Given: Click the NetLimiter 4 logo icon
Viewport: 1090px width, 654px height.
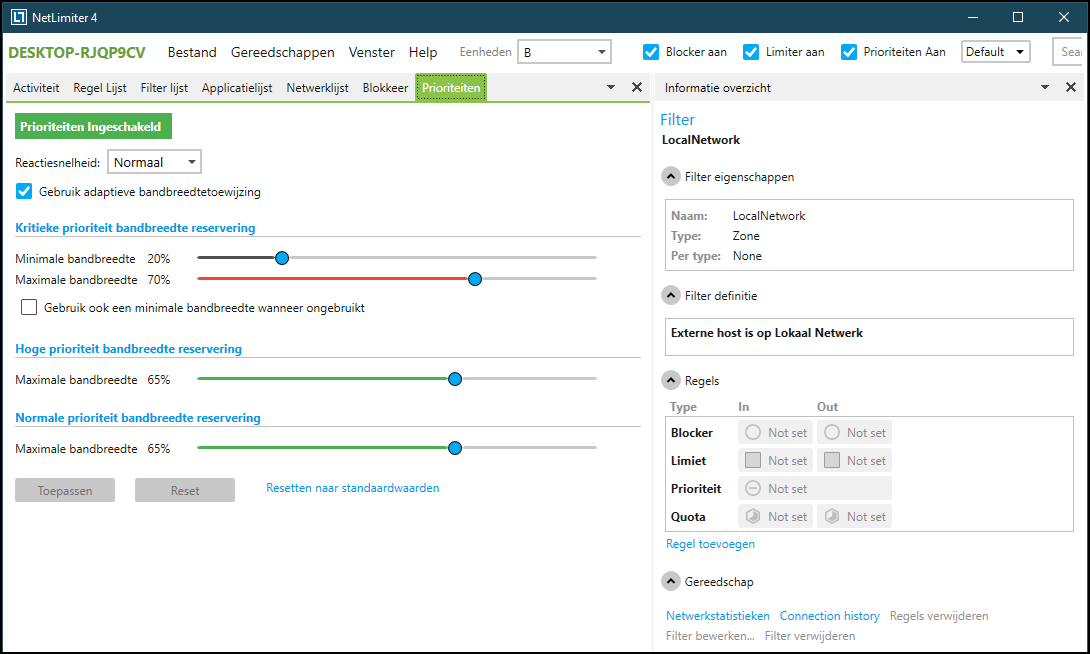Looking at the screenshot, I should tap(19, 17).
